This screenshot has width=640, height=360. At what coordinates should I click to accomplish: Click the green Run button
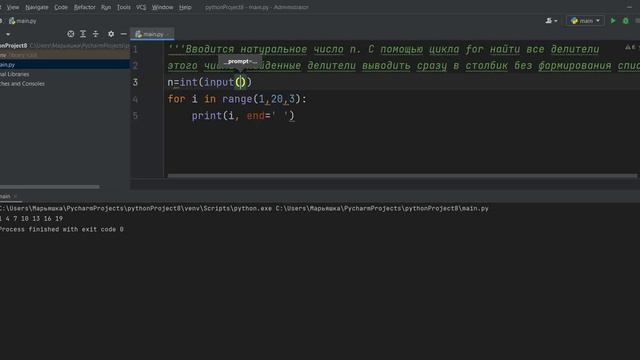coord(613,20)
